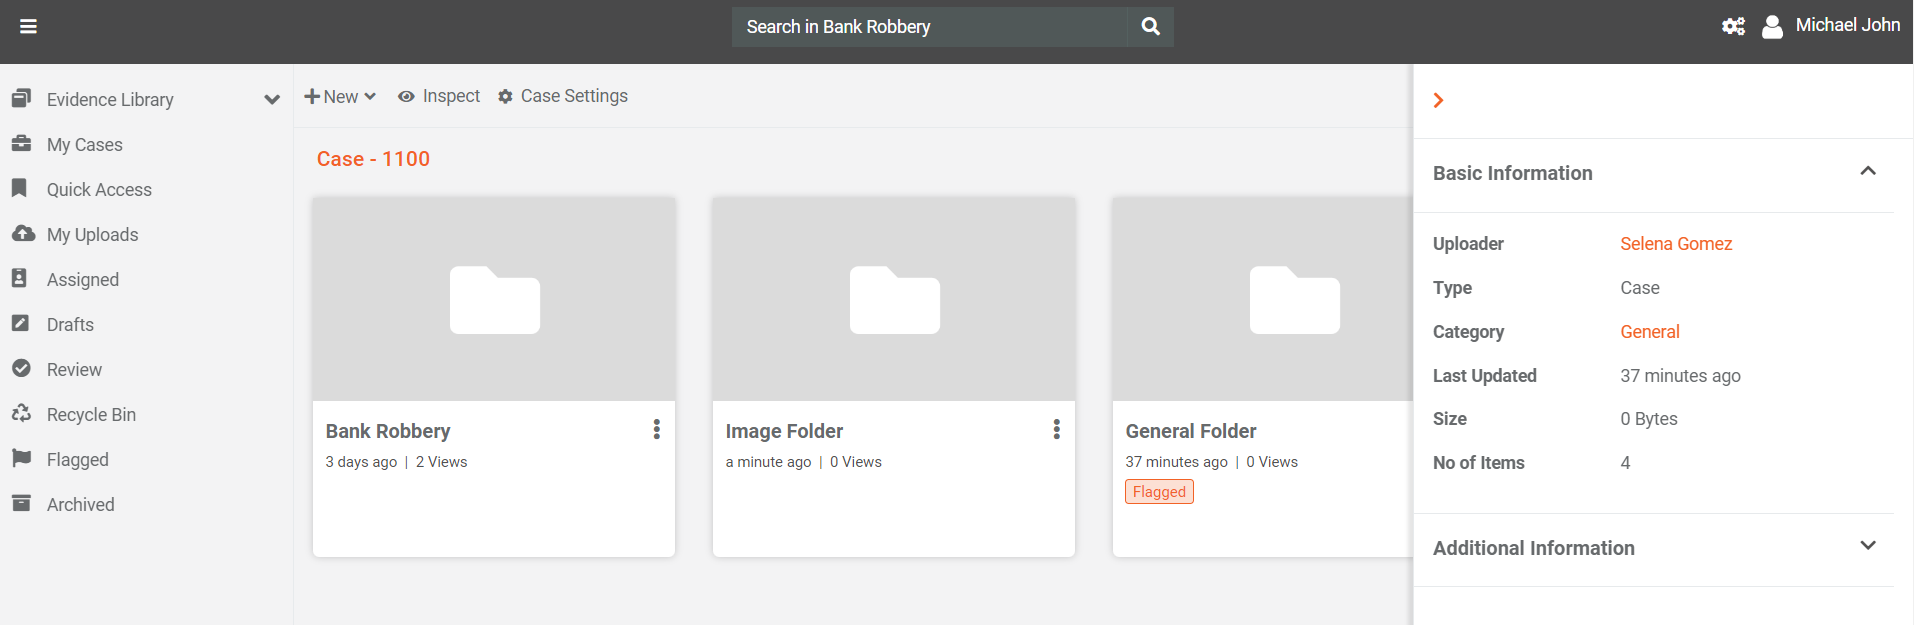Screen dimensions: 1914x625
Task: Expand the Evidence Library chevron
Action: 271,100
